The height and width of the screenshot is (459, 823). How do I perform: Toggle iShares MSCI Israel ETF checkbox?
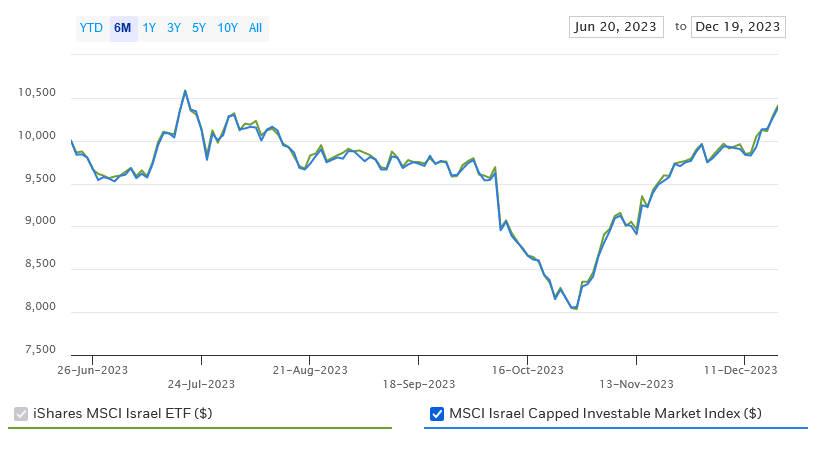(x=21, y=414)
